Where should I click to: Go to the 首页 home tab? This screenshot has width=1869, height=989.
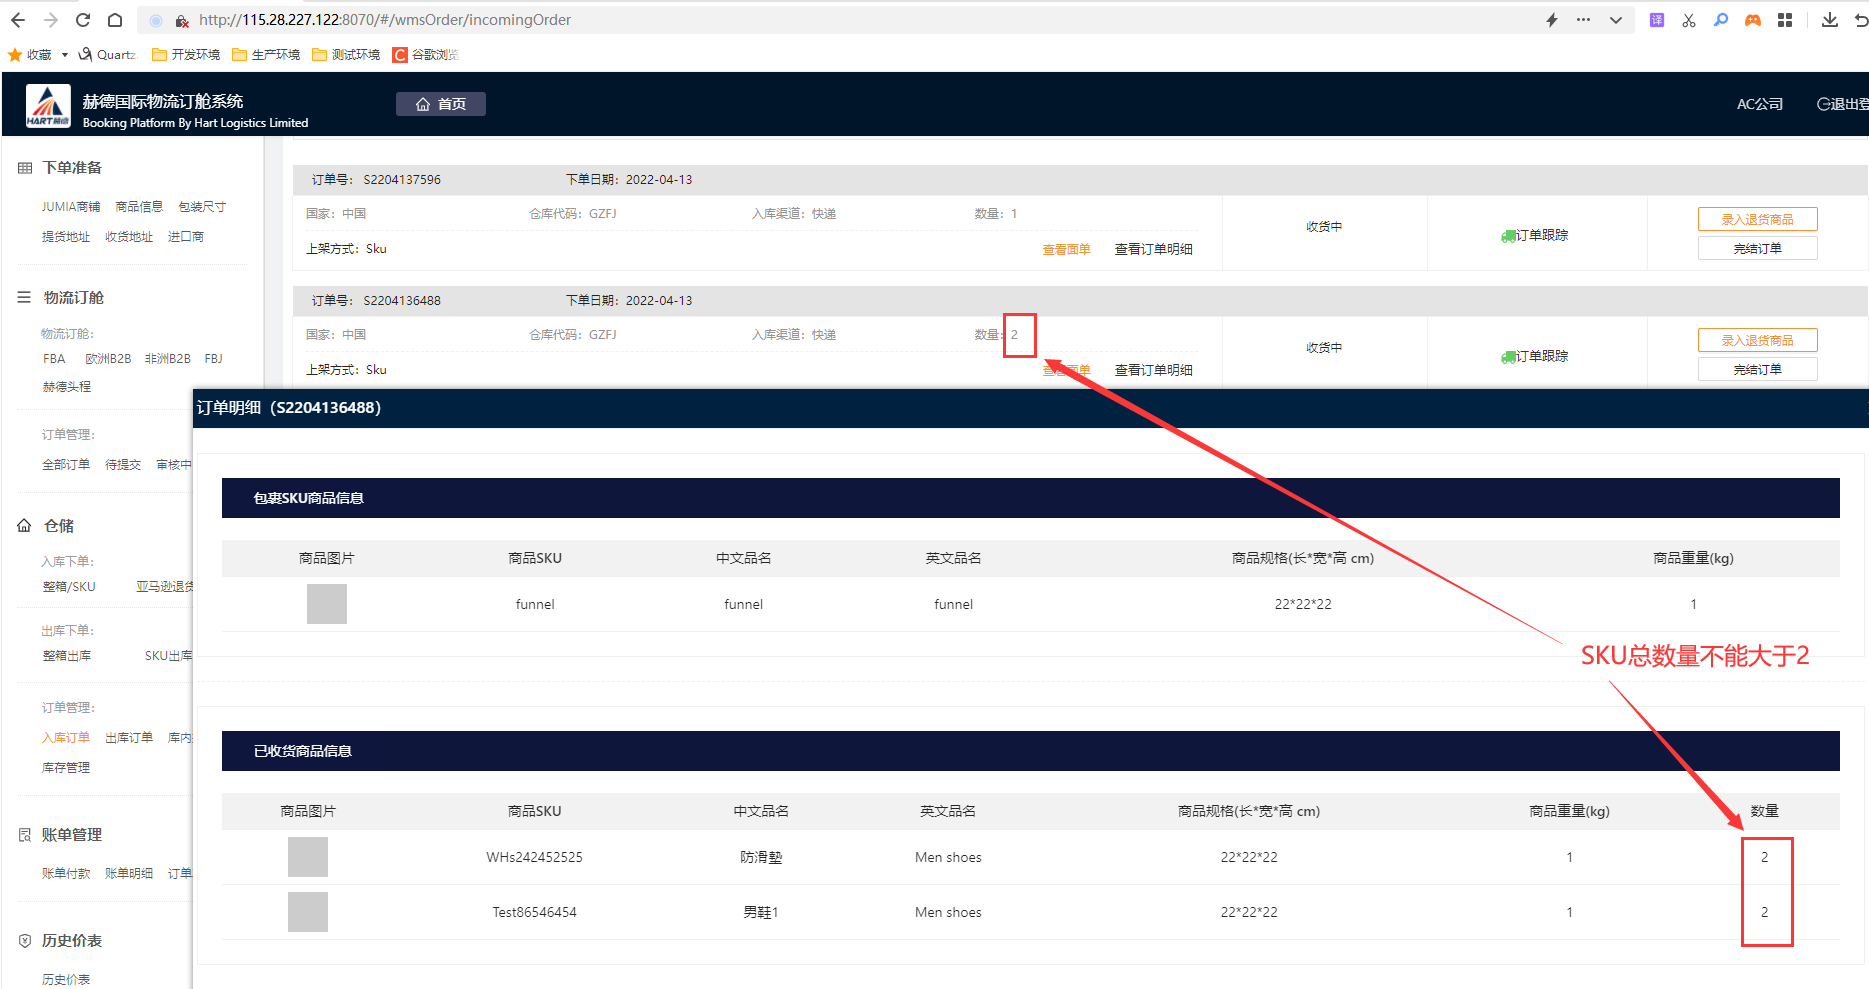(x=441, y=104)
